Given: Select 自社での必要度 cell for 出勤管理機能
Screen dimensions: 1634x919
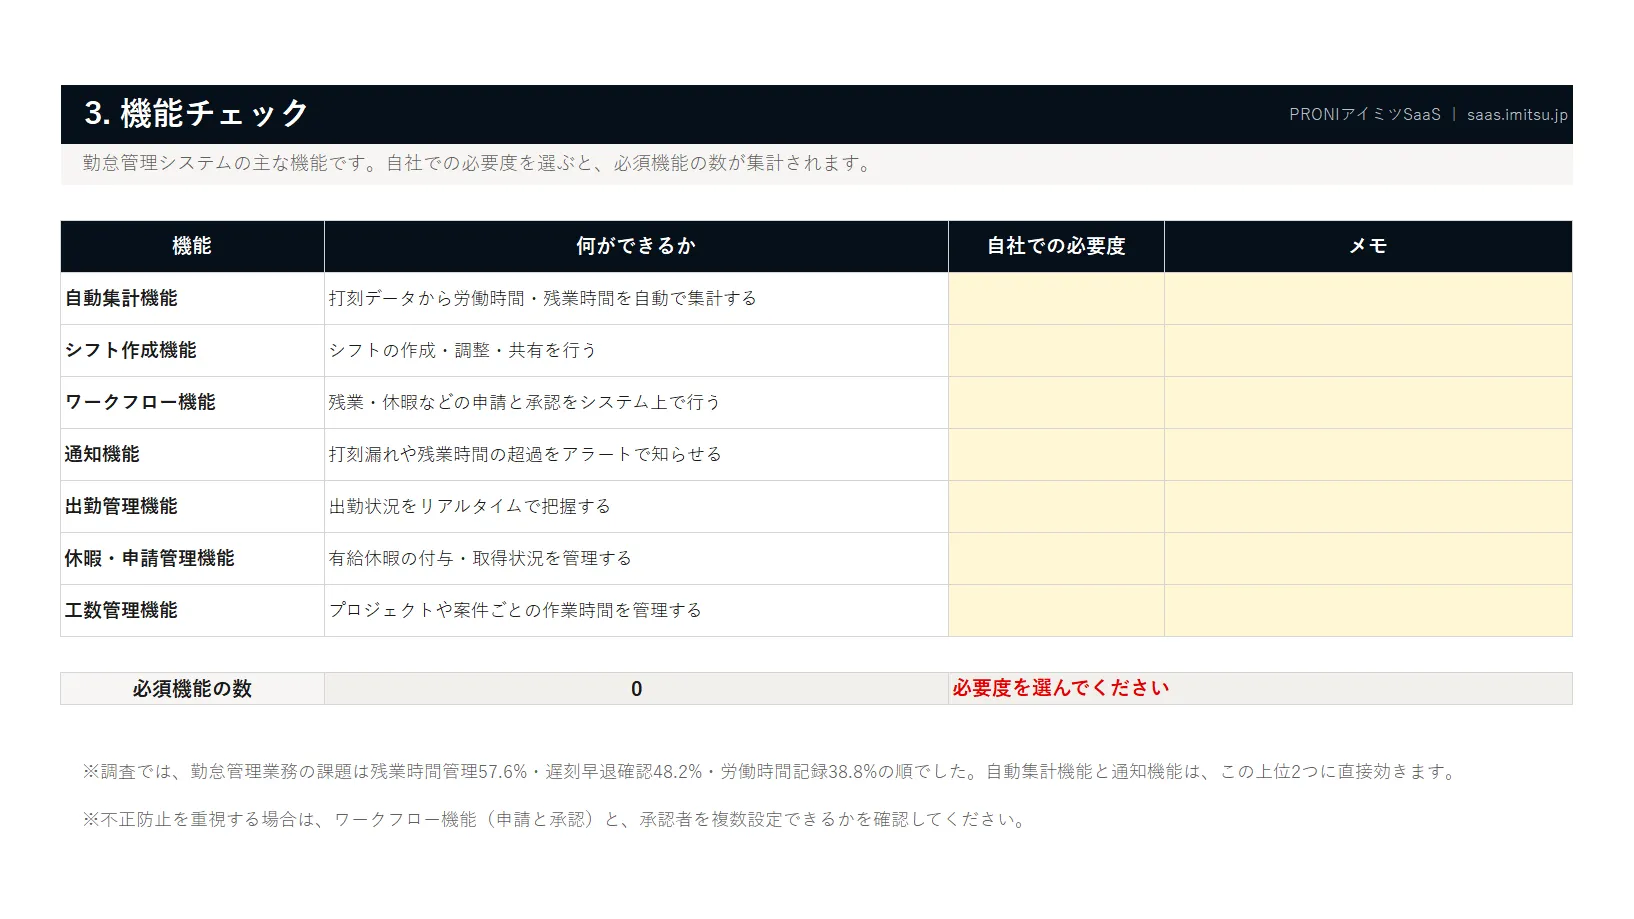Looking at the screenshot, I should click(x=1056, y=506).
